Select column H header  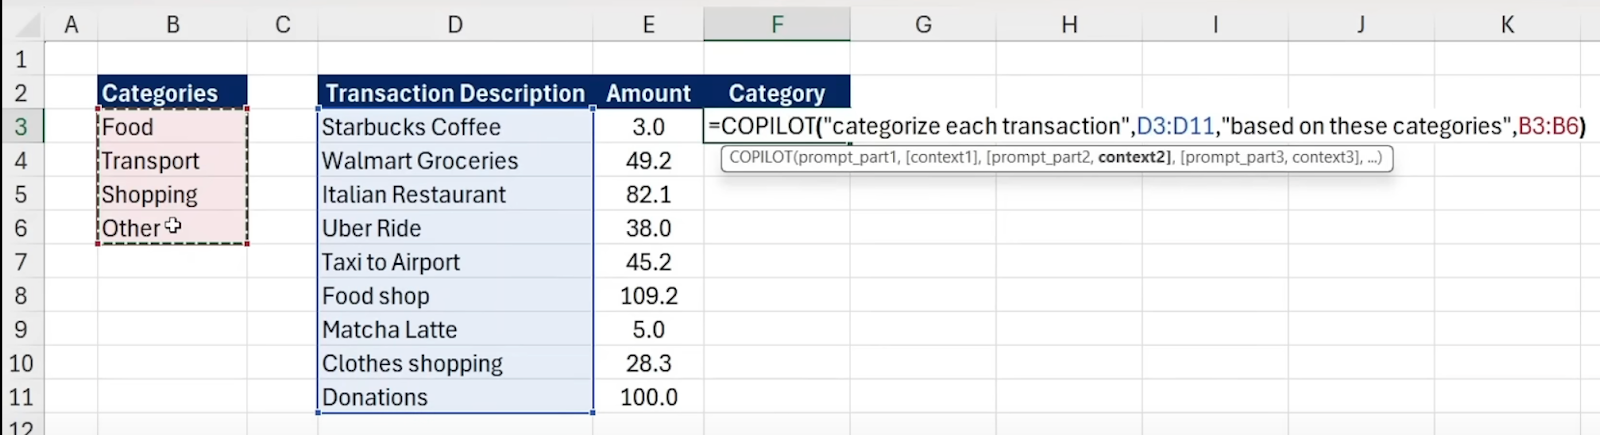coord(1069,24)
